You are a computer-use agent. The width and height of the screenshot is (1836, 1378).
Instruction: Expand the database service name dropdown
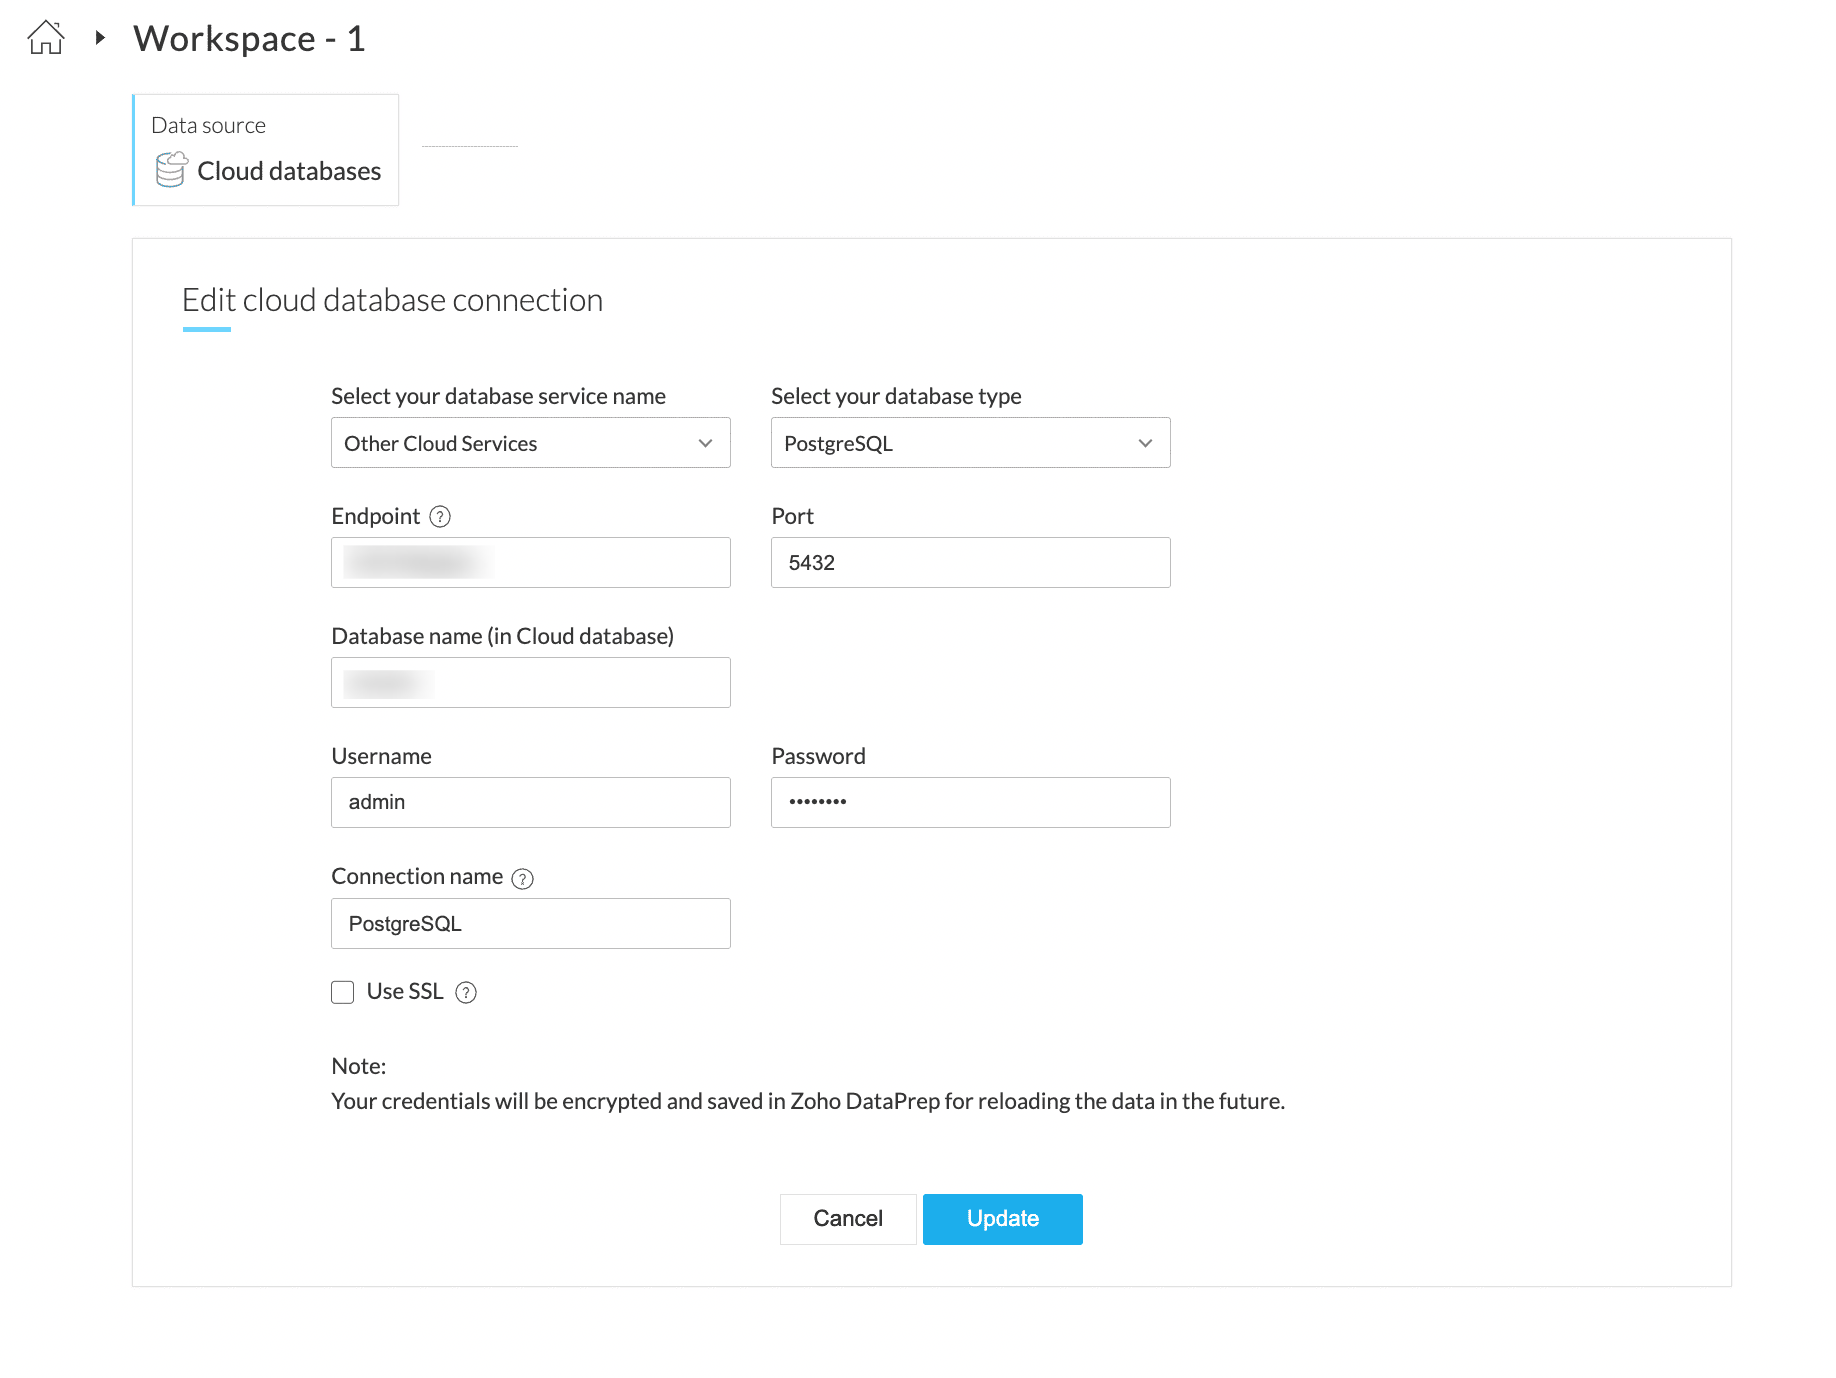click(530, 443)
